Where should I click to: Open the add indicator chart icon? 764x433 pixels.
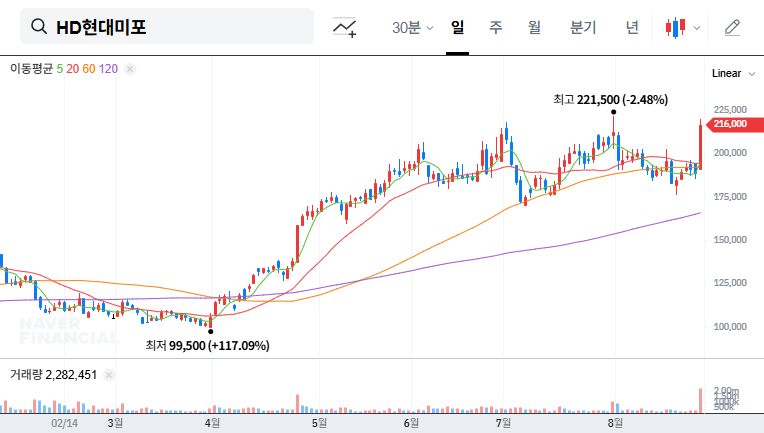pyautogui.click(x=344, y=27)
